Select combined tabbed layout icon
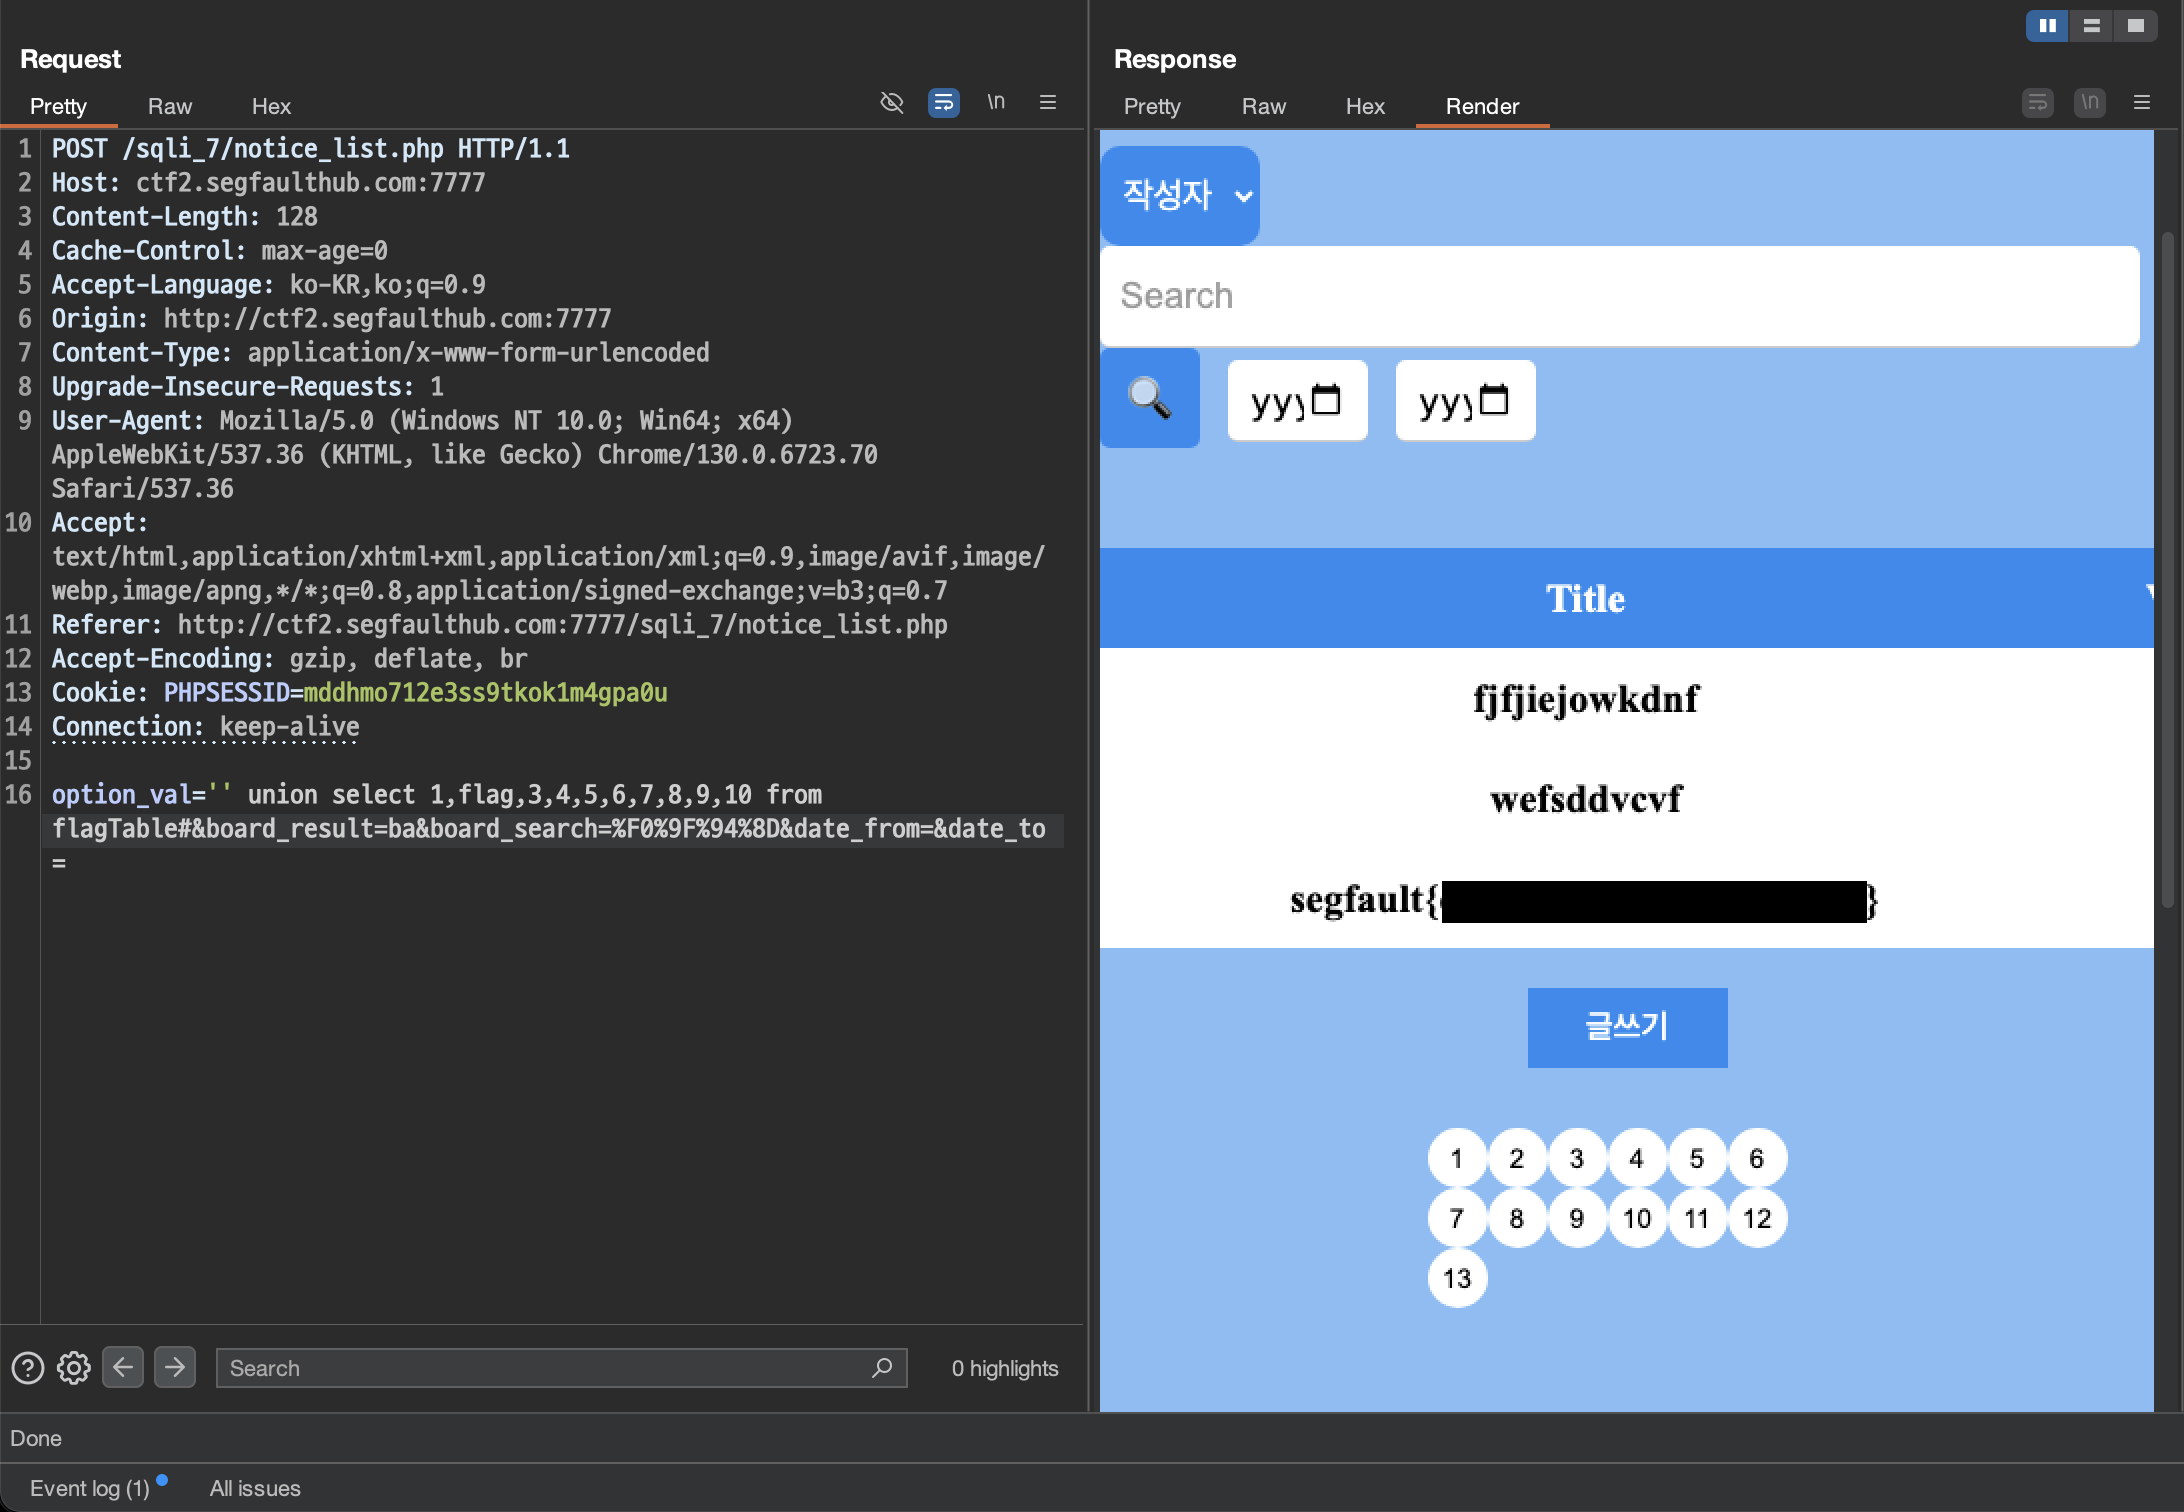Screen dimensions: 2184x1512 coord(2135,26)
